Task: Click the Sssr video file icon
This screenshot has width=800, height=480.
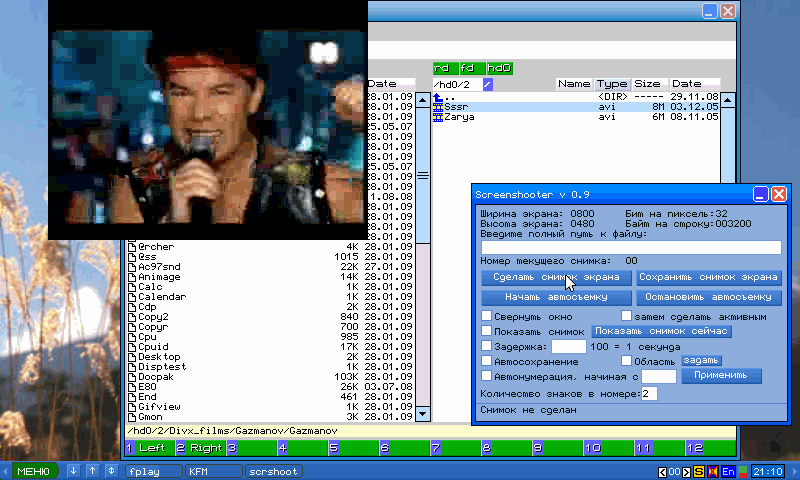Action: click(438, 106)
